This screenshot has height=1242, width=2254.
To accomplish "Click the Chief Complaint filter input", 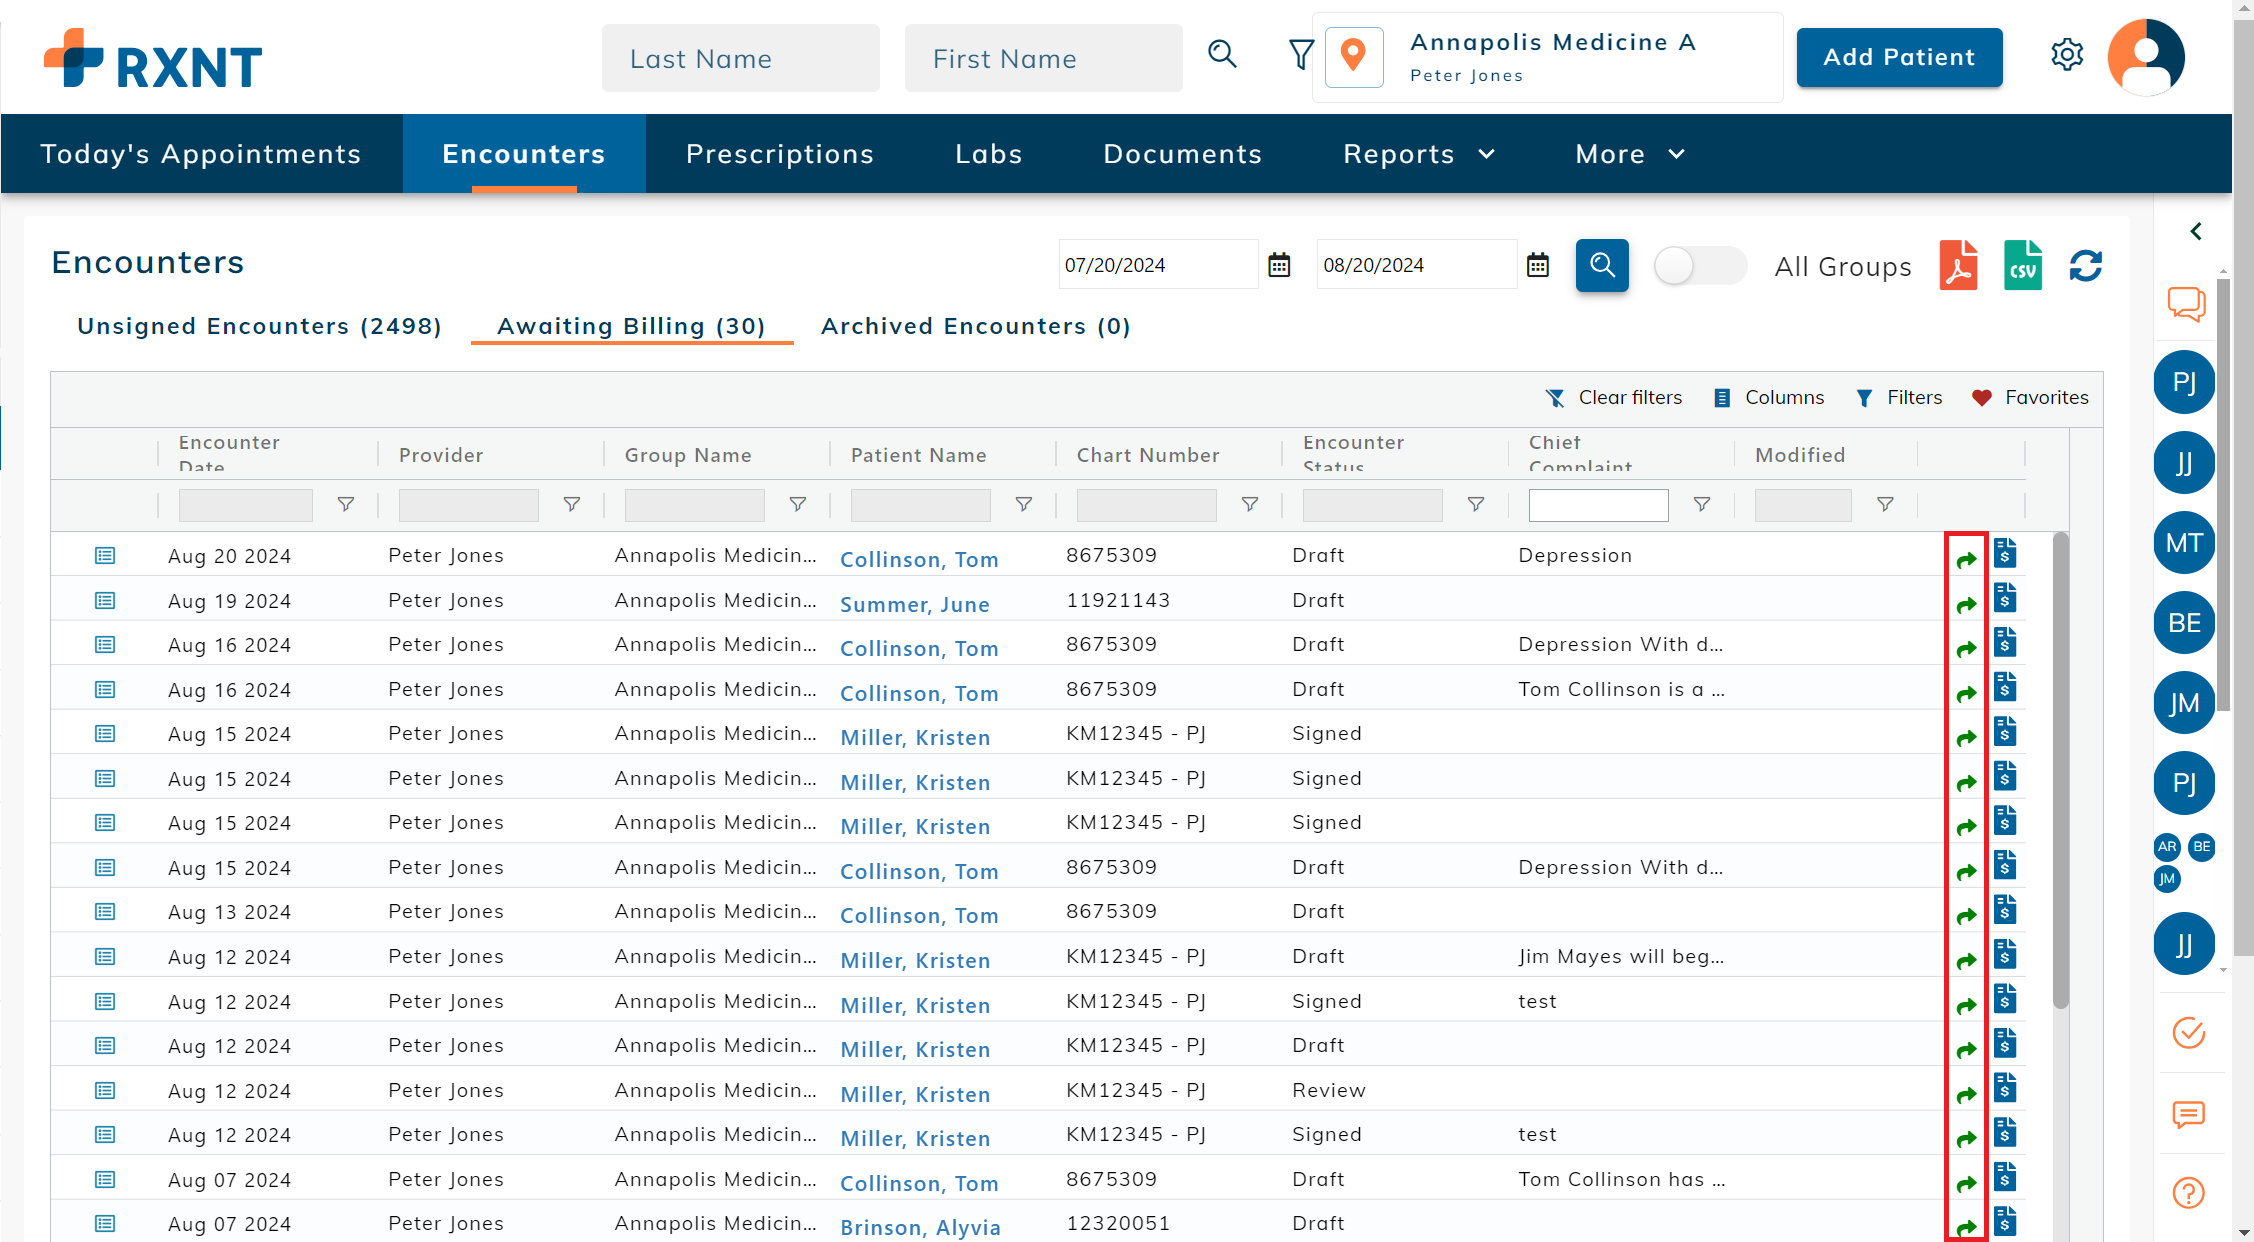I will (x=1597, y=504).
